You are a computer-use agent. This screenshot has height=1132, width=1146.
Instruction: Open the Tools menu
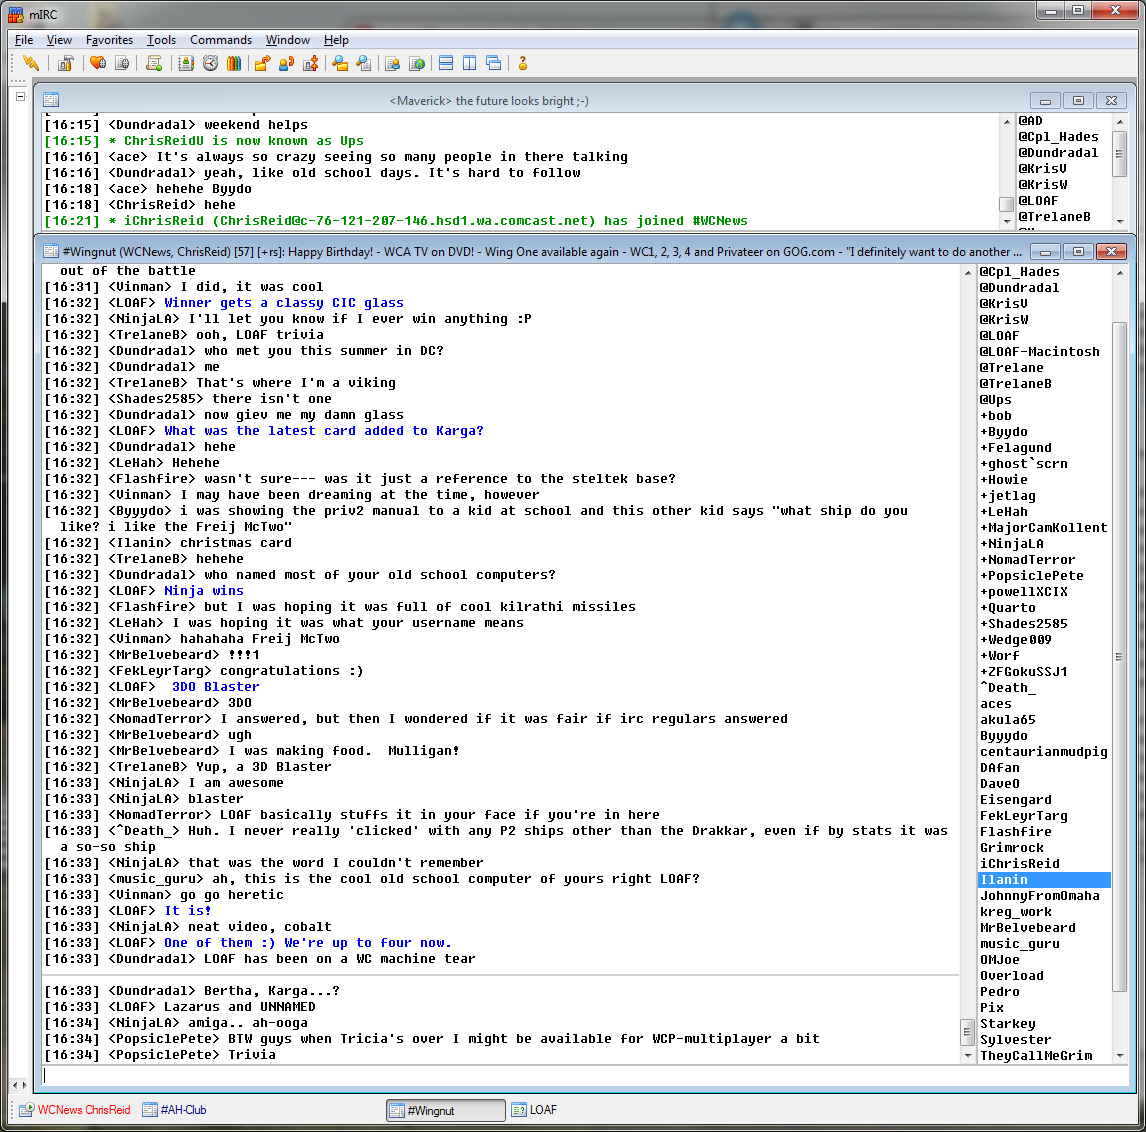[161, 40]
